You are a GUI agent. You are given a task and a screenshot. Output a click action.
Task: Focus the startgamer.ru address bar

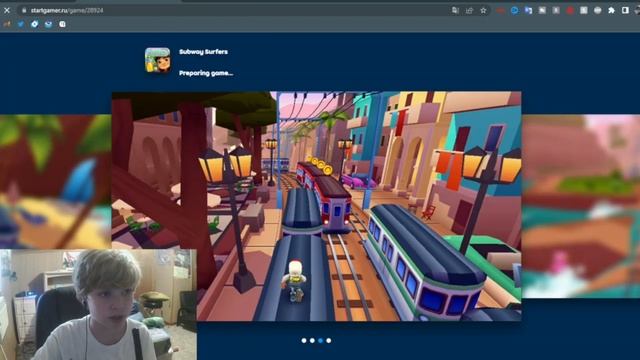tap(237, 10)
